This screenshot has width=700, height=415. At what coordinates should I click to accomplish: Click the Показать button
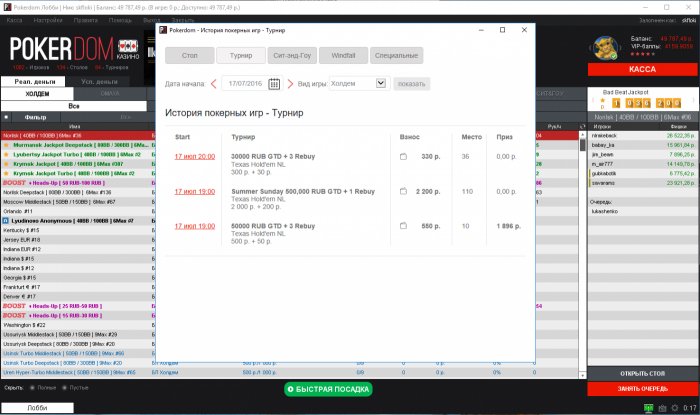pos(412,84)
